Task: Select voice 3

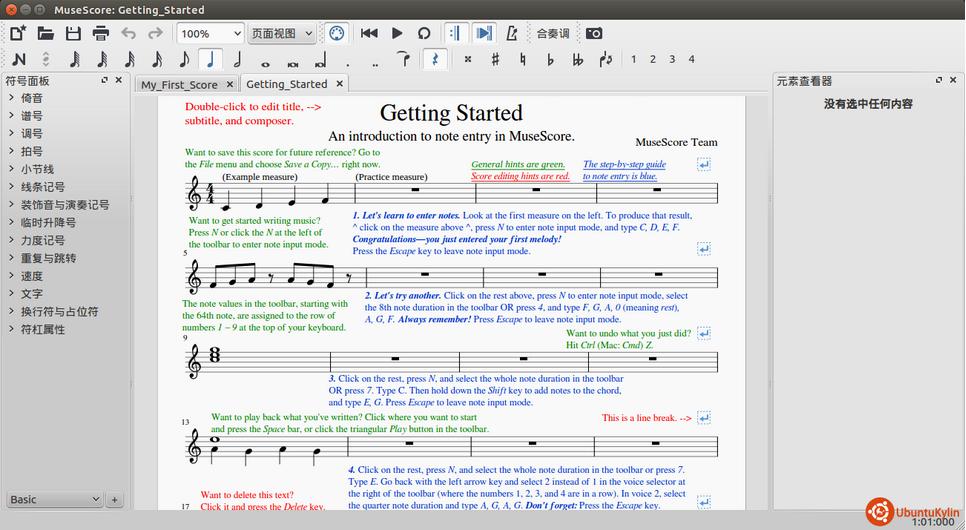Action: [672, 59]
